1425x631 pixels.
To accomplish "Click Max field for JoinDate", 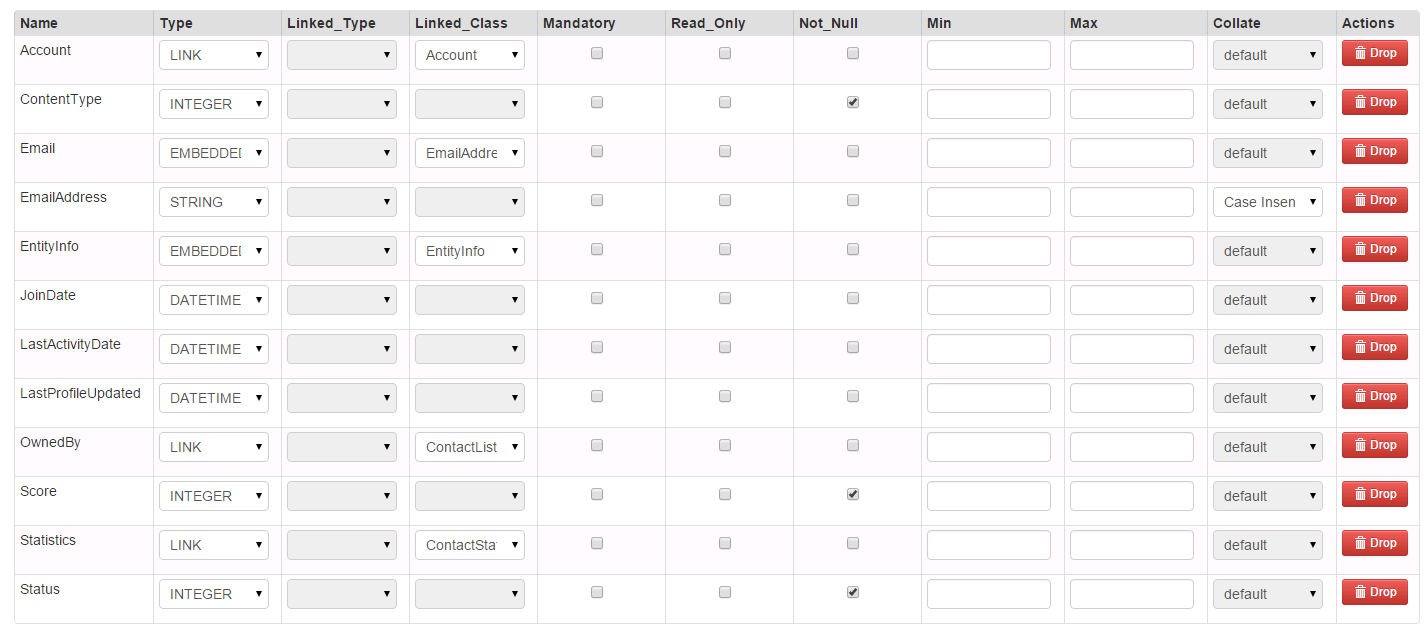I will [1132, 300].
